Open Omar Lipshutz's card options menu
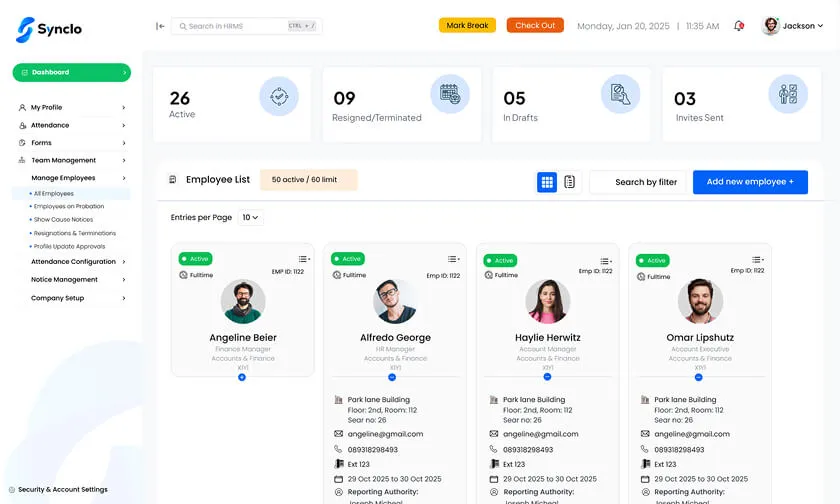840x504 pixels. click(x=759, y=260)
